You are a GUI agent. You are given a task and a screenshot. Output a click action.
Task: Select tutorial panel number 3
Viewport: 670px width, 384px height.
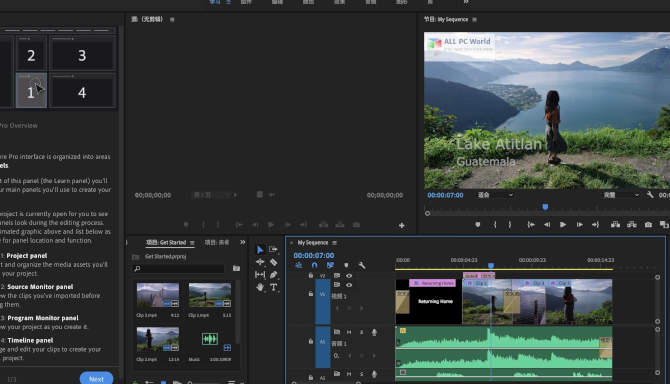point(82,55)
